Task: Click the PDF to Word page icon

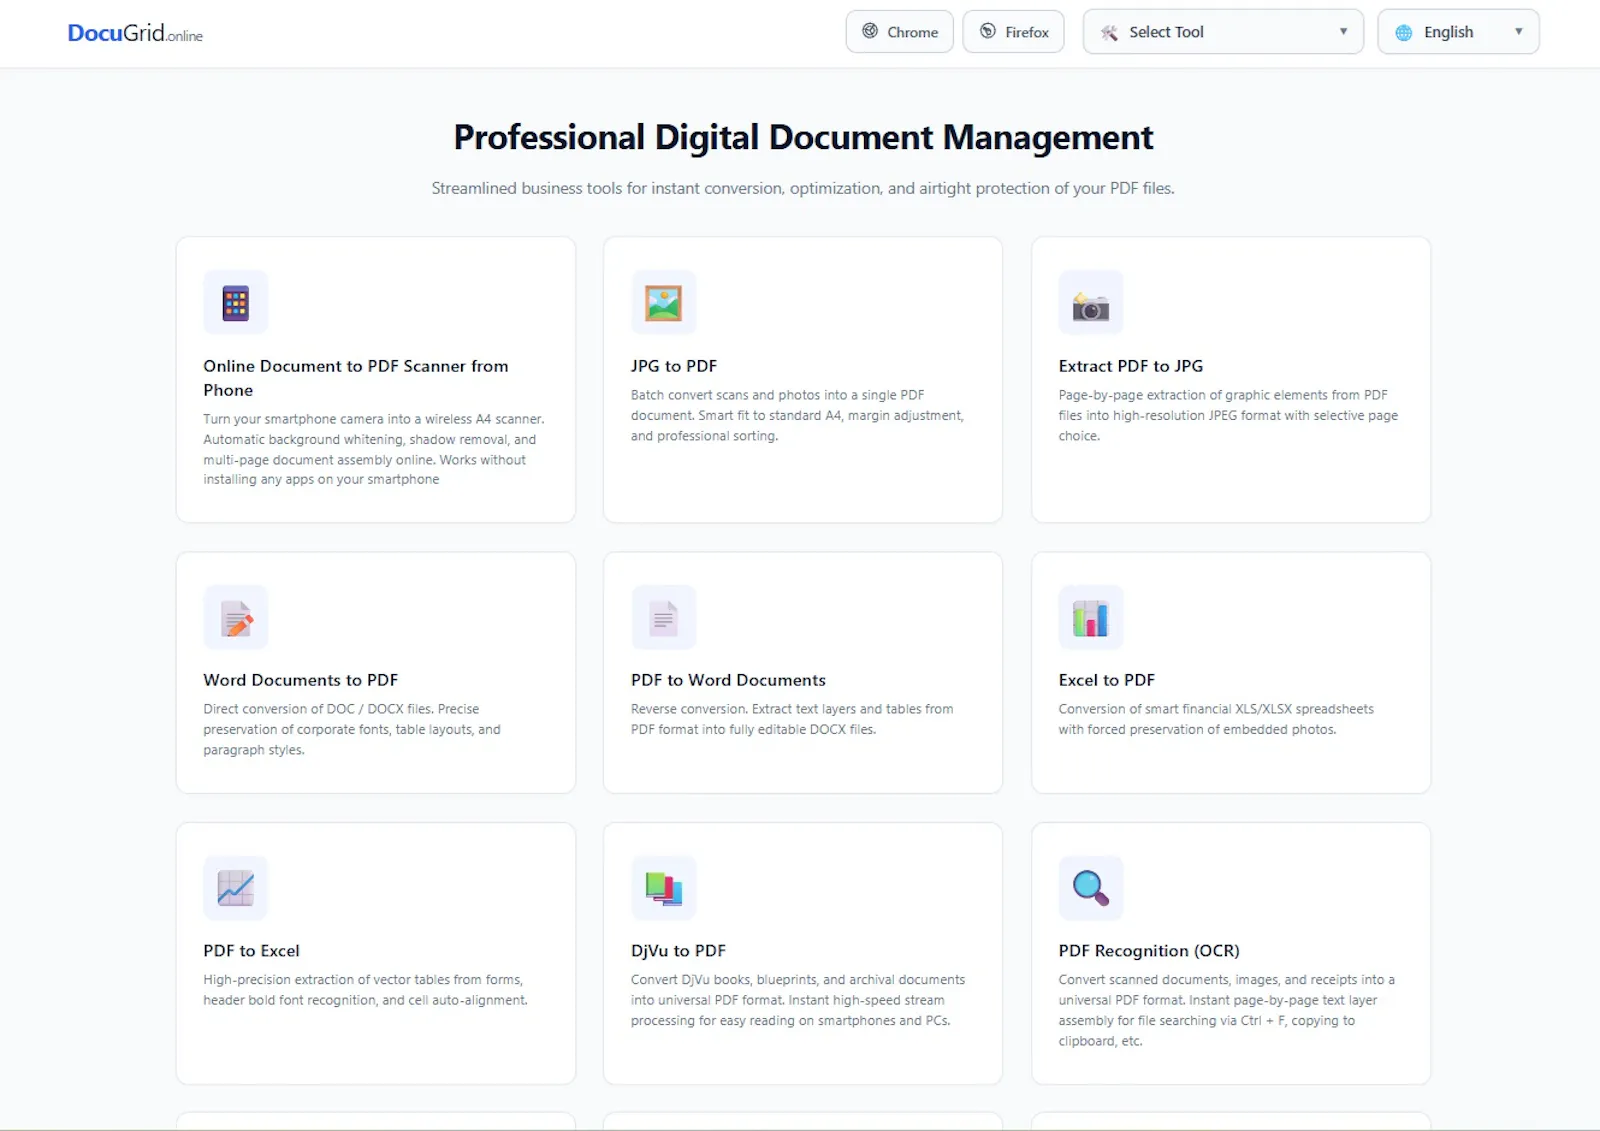Action: click(x=663, y=617)
